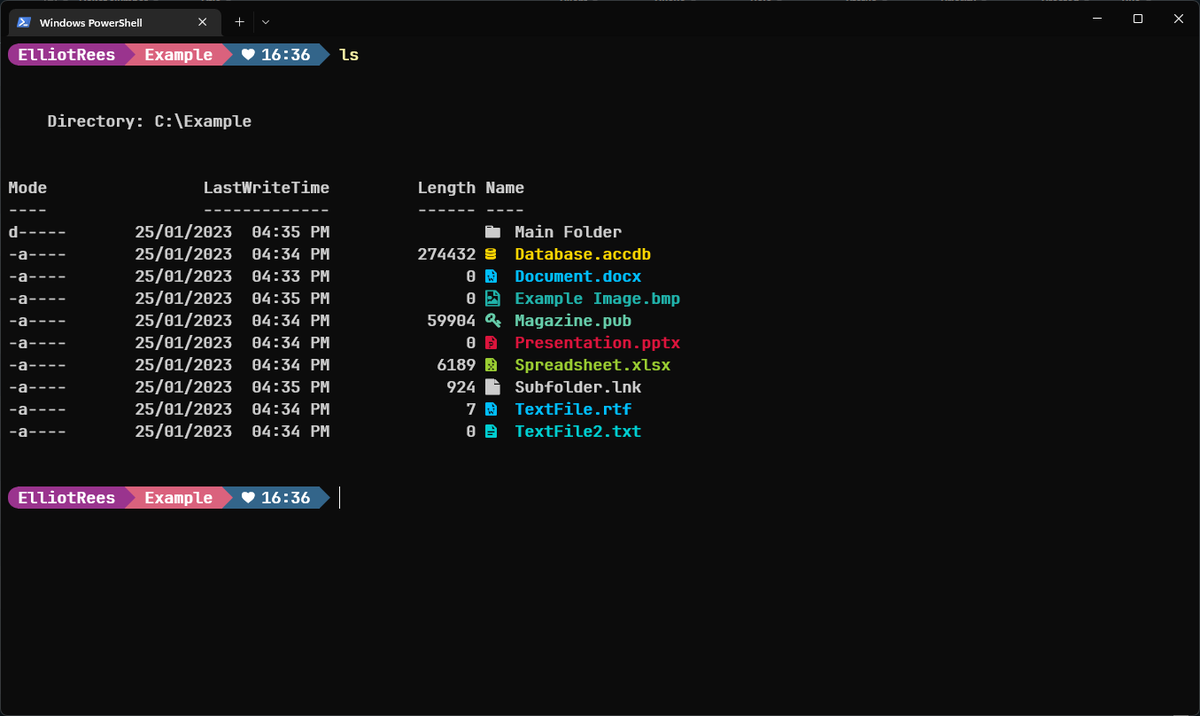Image resolution: width=1200 pixels, height=716 pixels.
Task: Click the database icon beside Database.accdb
Action: 491,254
